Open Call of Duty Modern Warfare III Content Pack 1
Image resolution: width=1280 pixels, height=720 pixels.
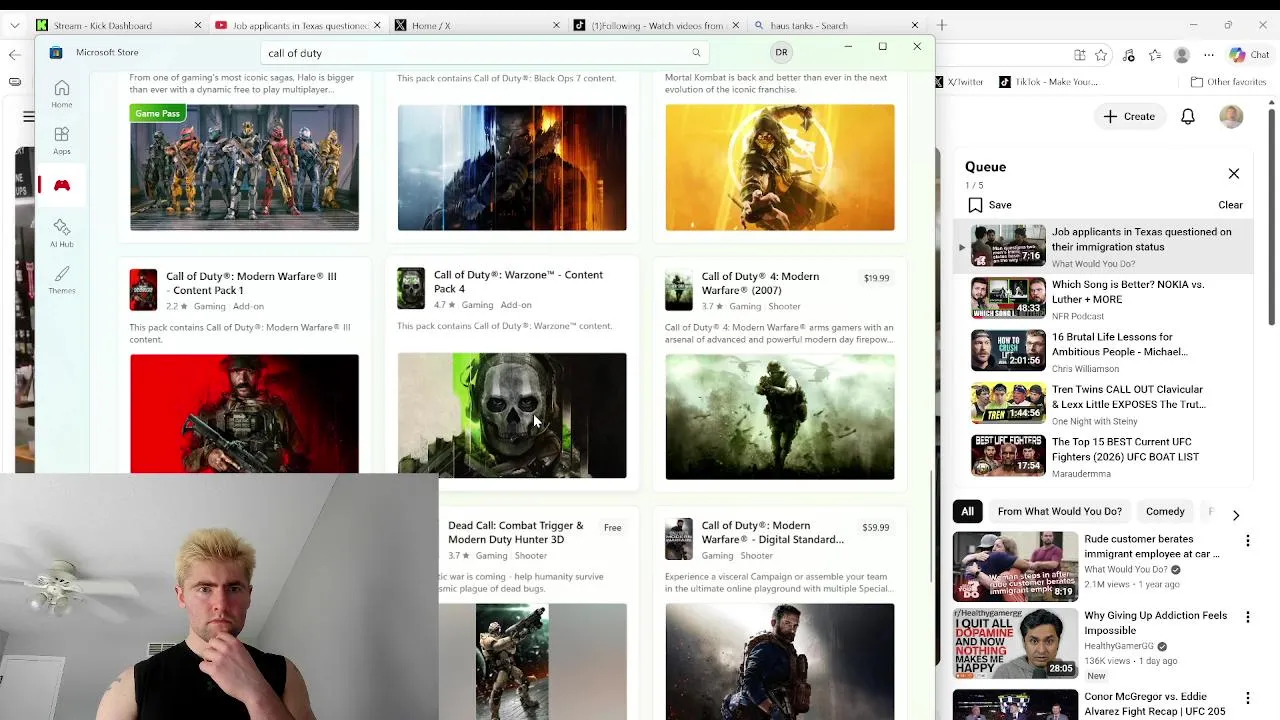tap(251, 283)
